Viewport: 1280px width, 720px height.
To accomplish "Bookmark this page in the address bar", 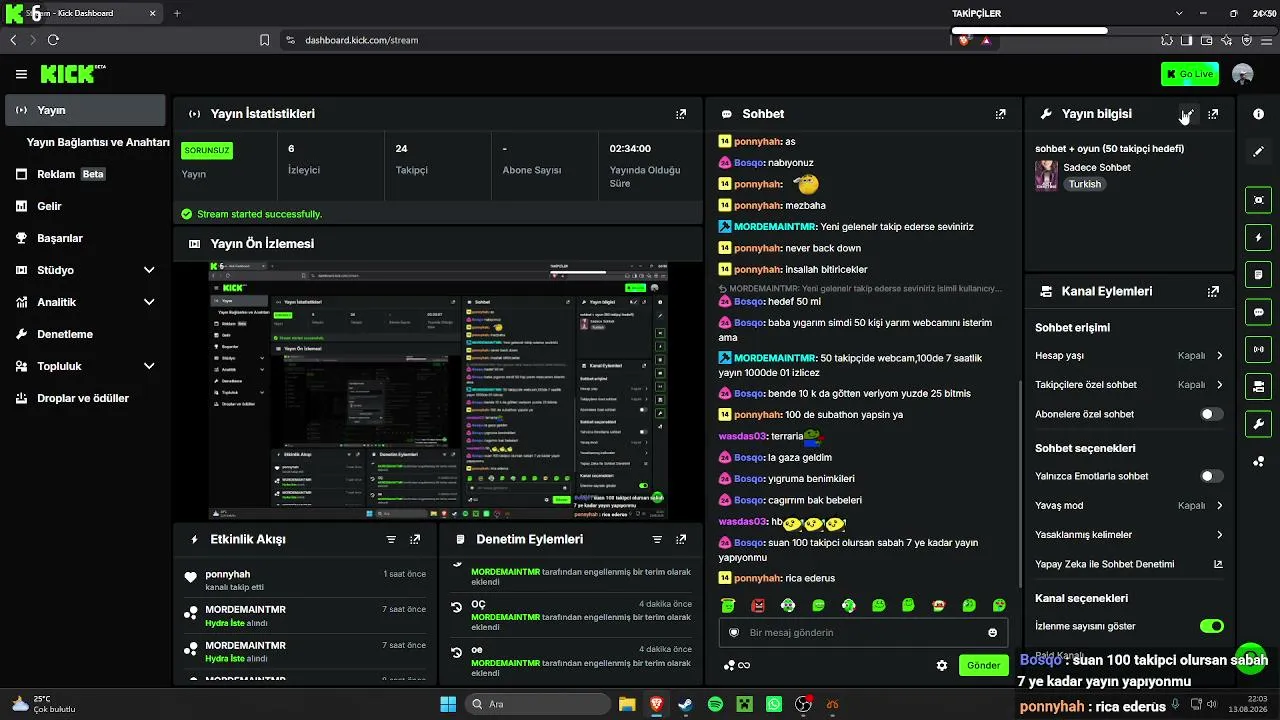I will [264, 40].
